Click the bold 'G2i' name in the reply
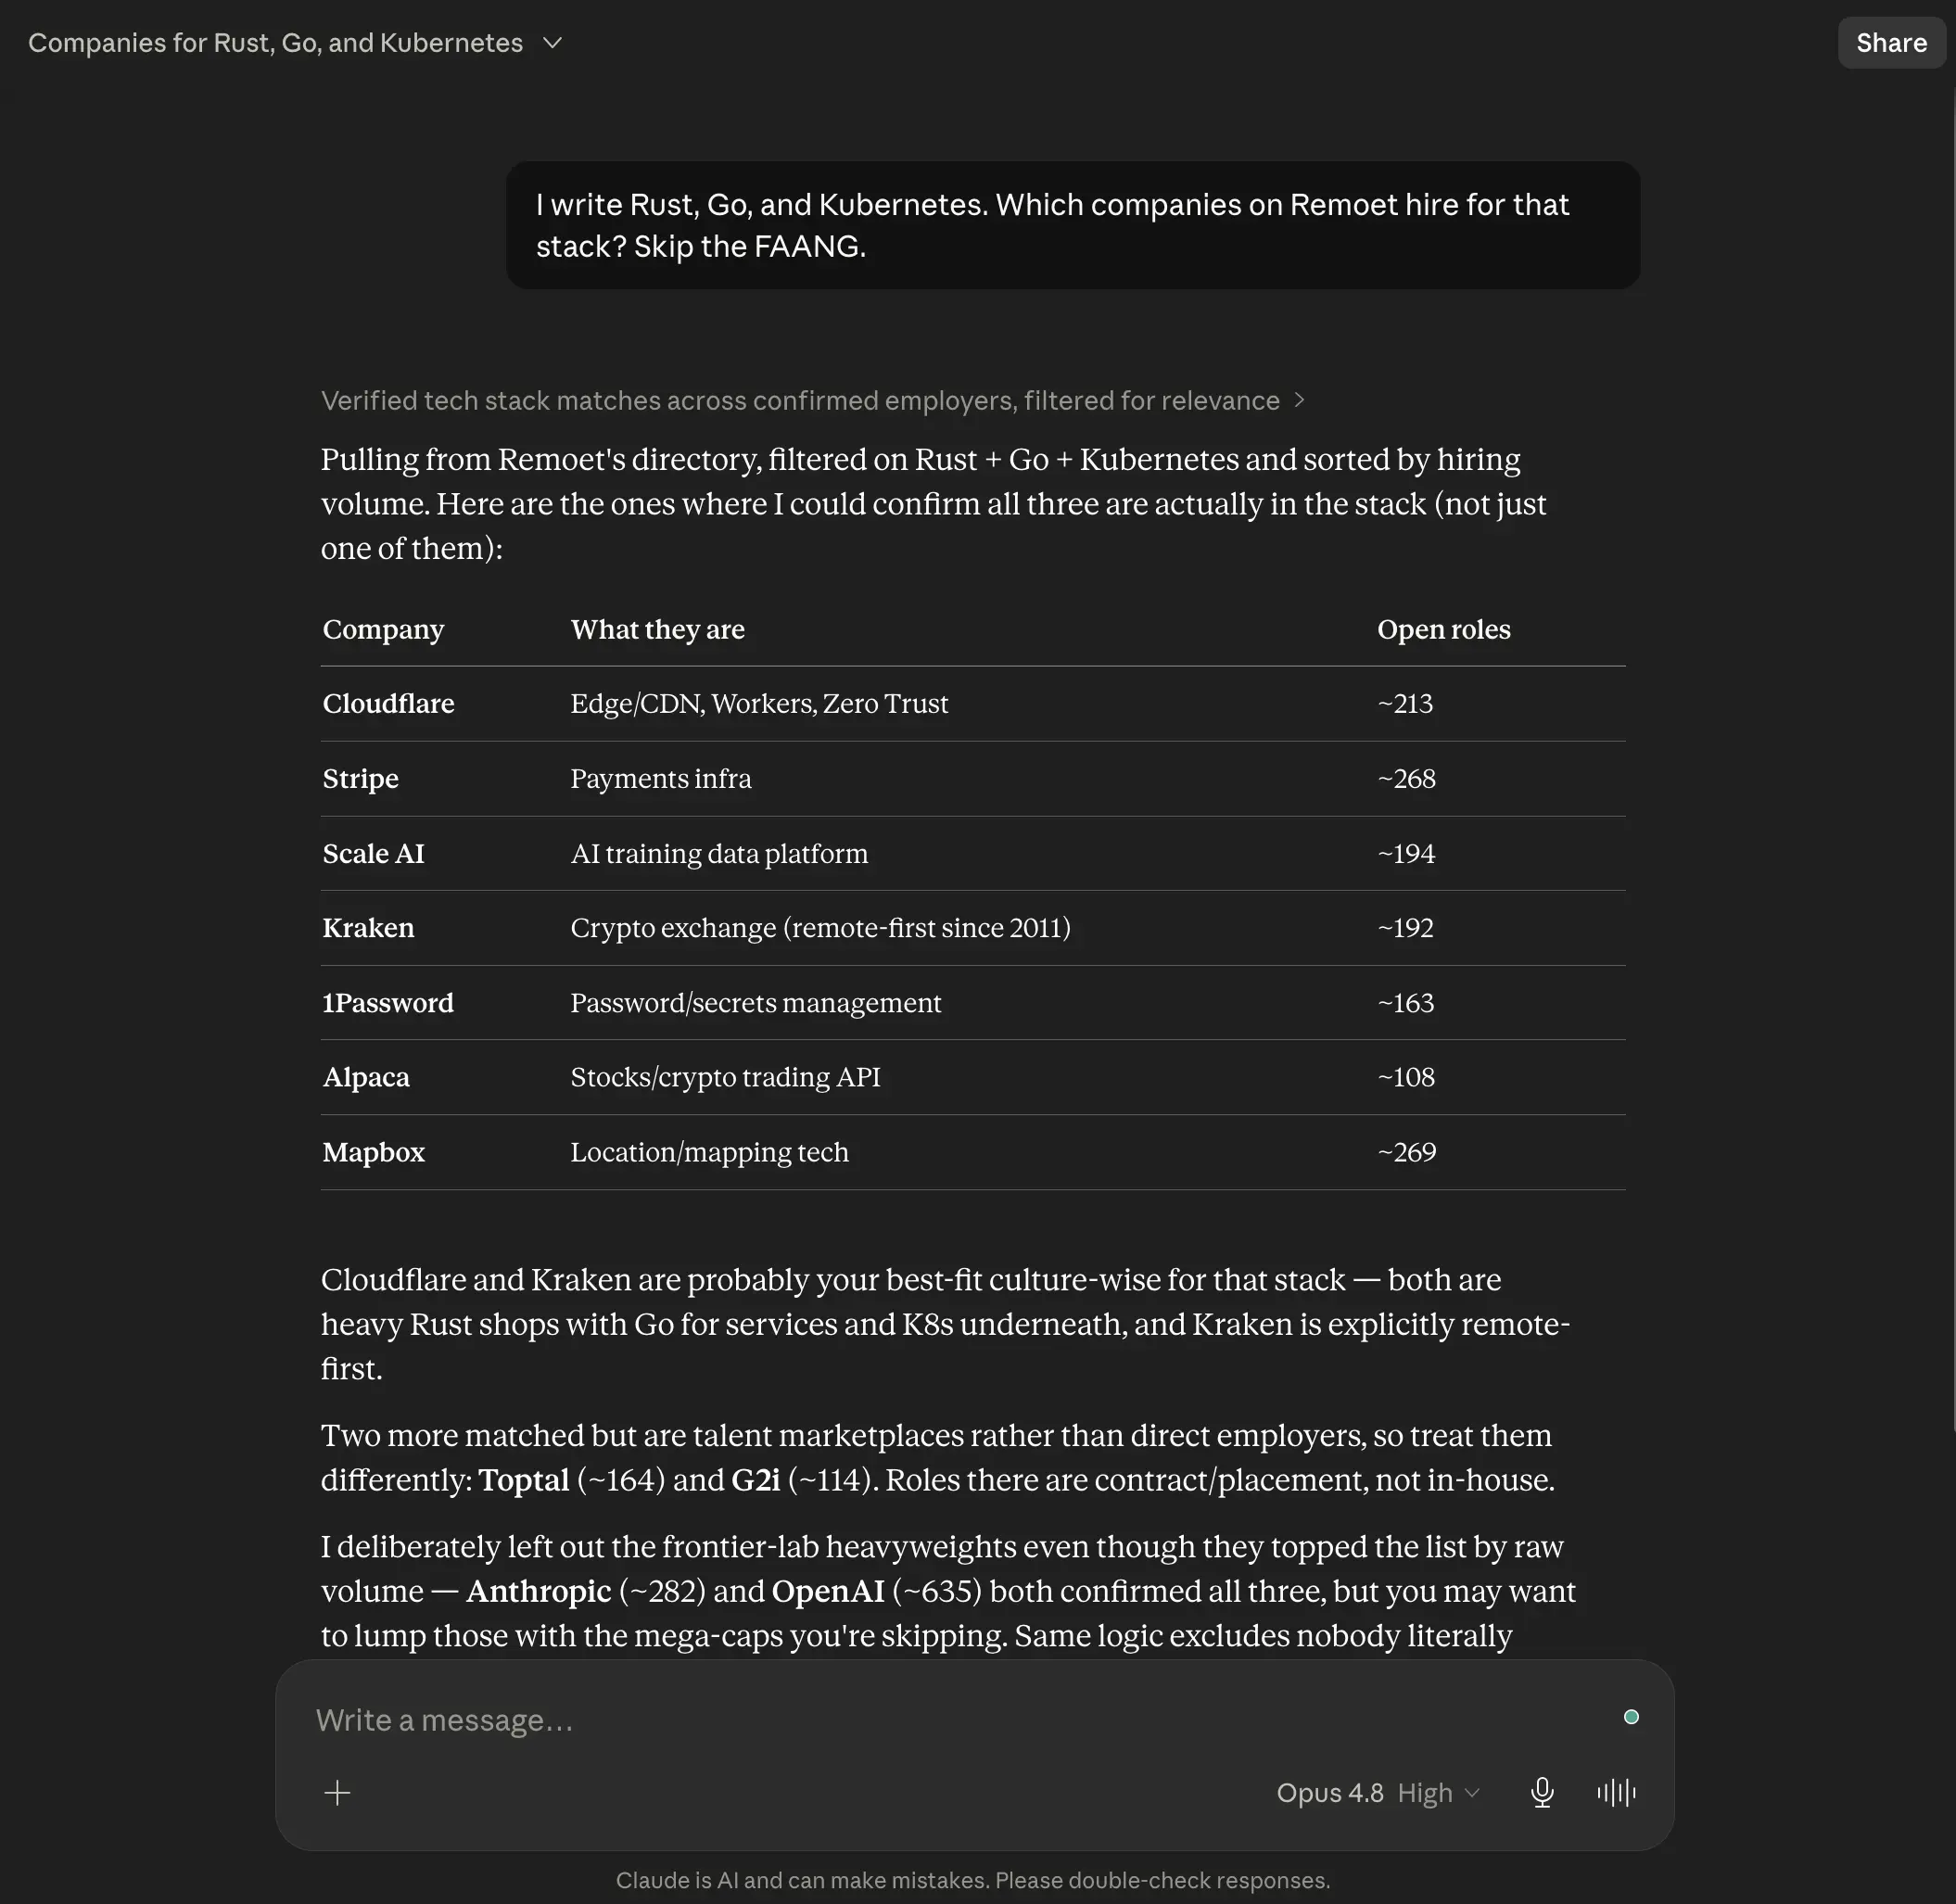 755,1480
